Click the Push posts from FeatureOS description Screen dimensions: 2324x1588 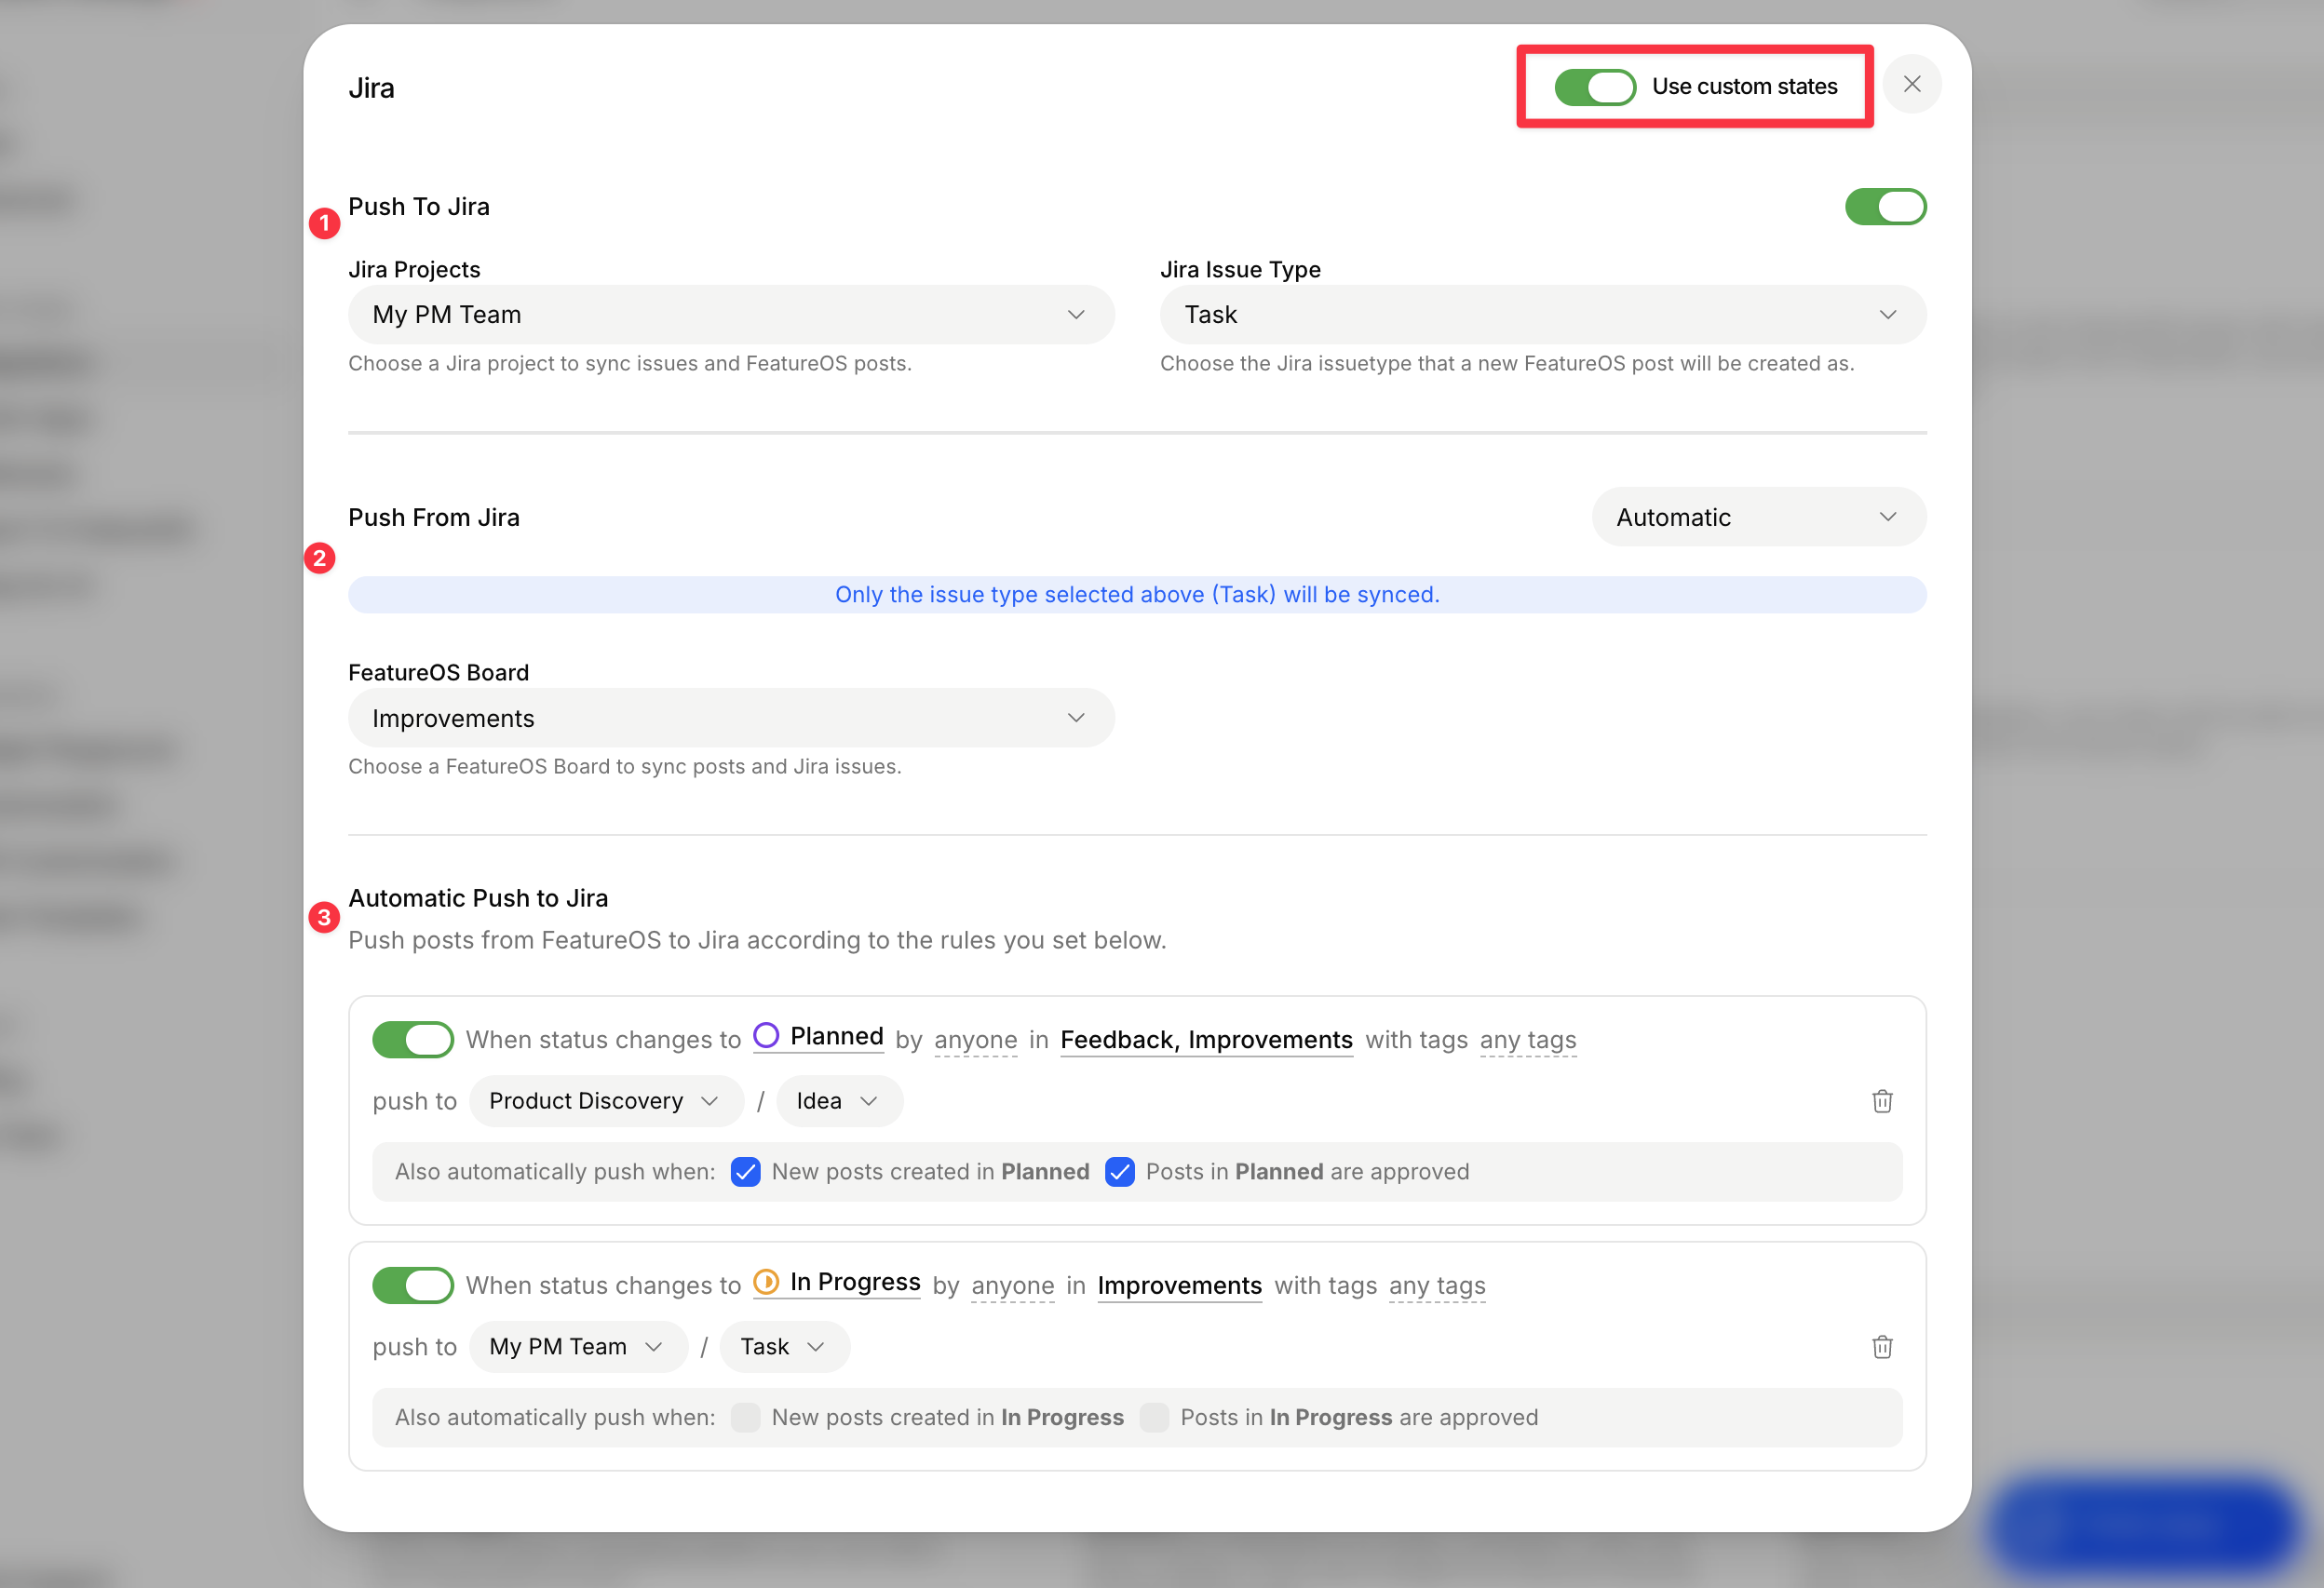click(x=757, y=941)
